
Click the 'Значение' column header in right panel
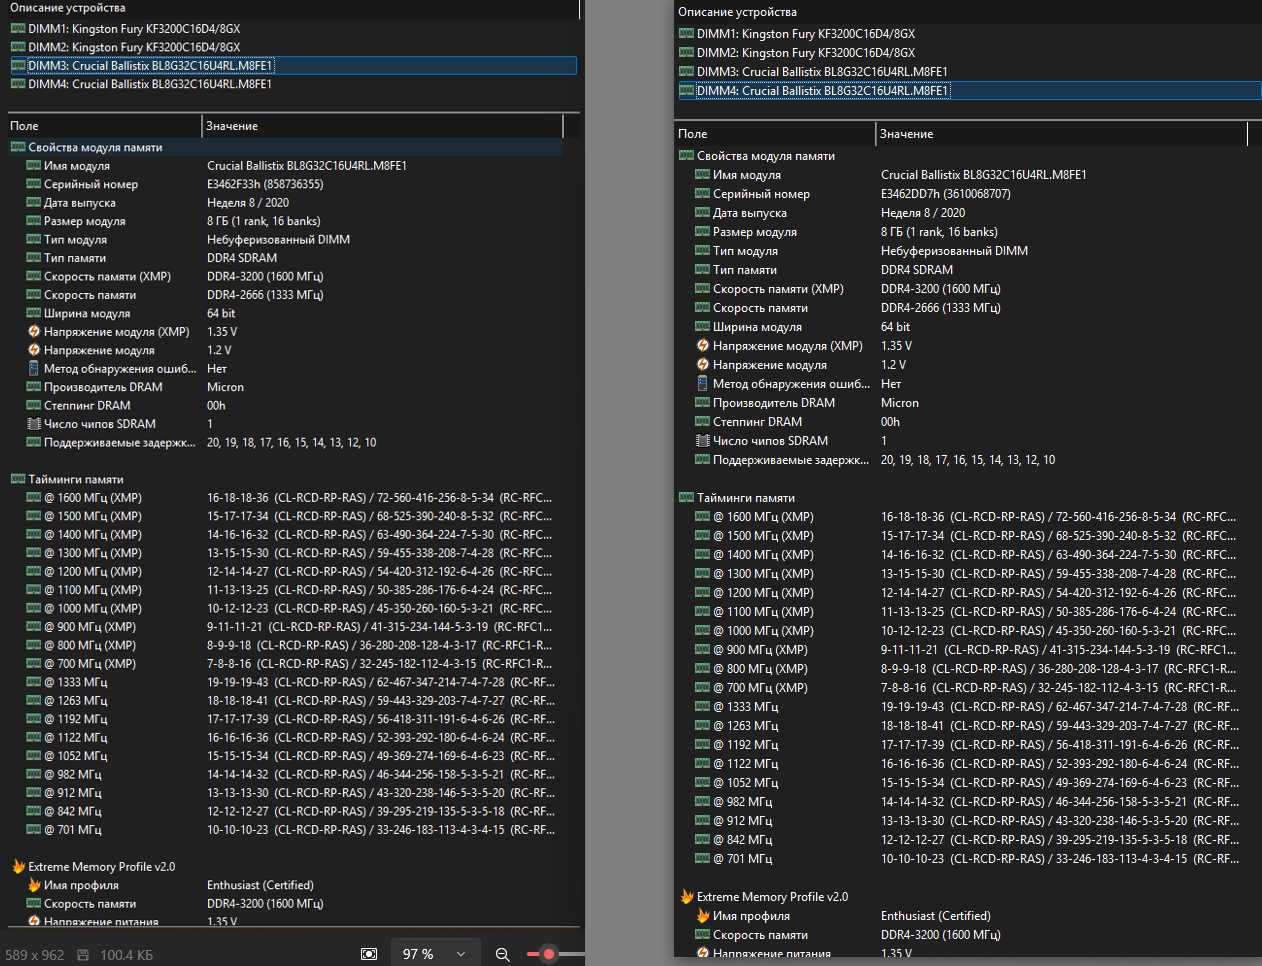coord(1062,134)
